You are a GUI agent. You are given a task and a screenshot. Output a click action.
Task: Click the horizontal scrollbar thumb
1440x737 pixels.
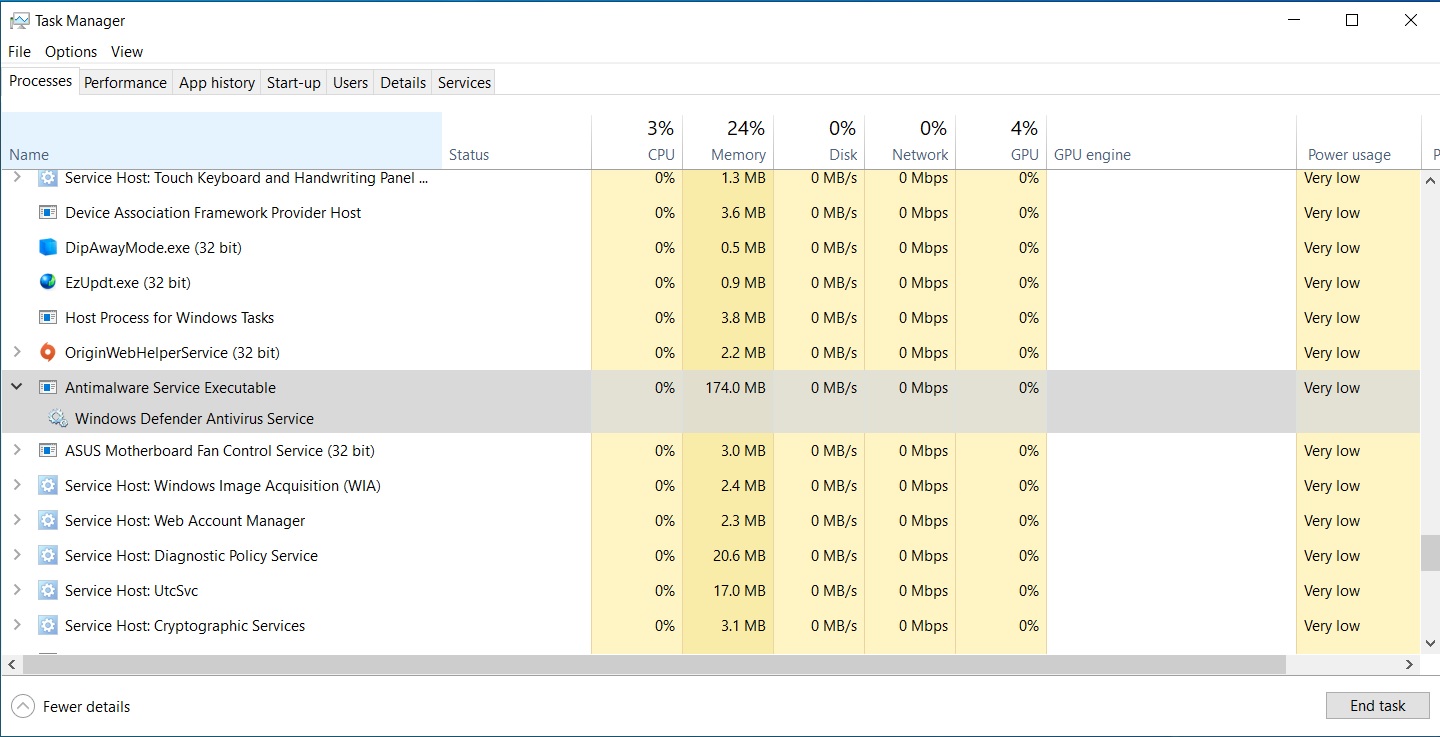pyautogui.click(x=652, y=665)
